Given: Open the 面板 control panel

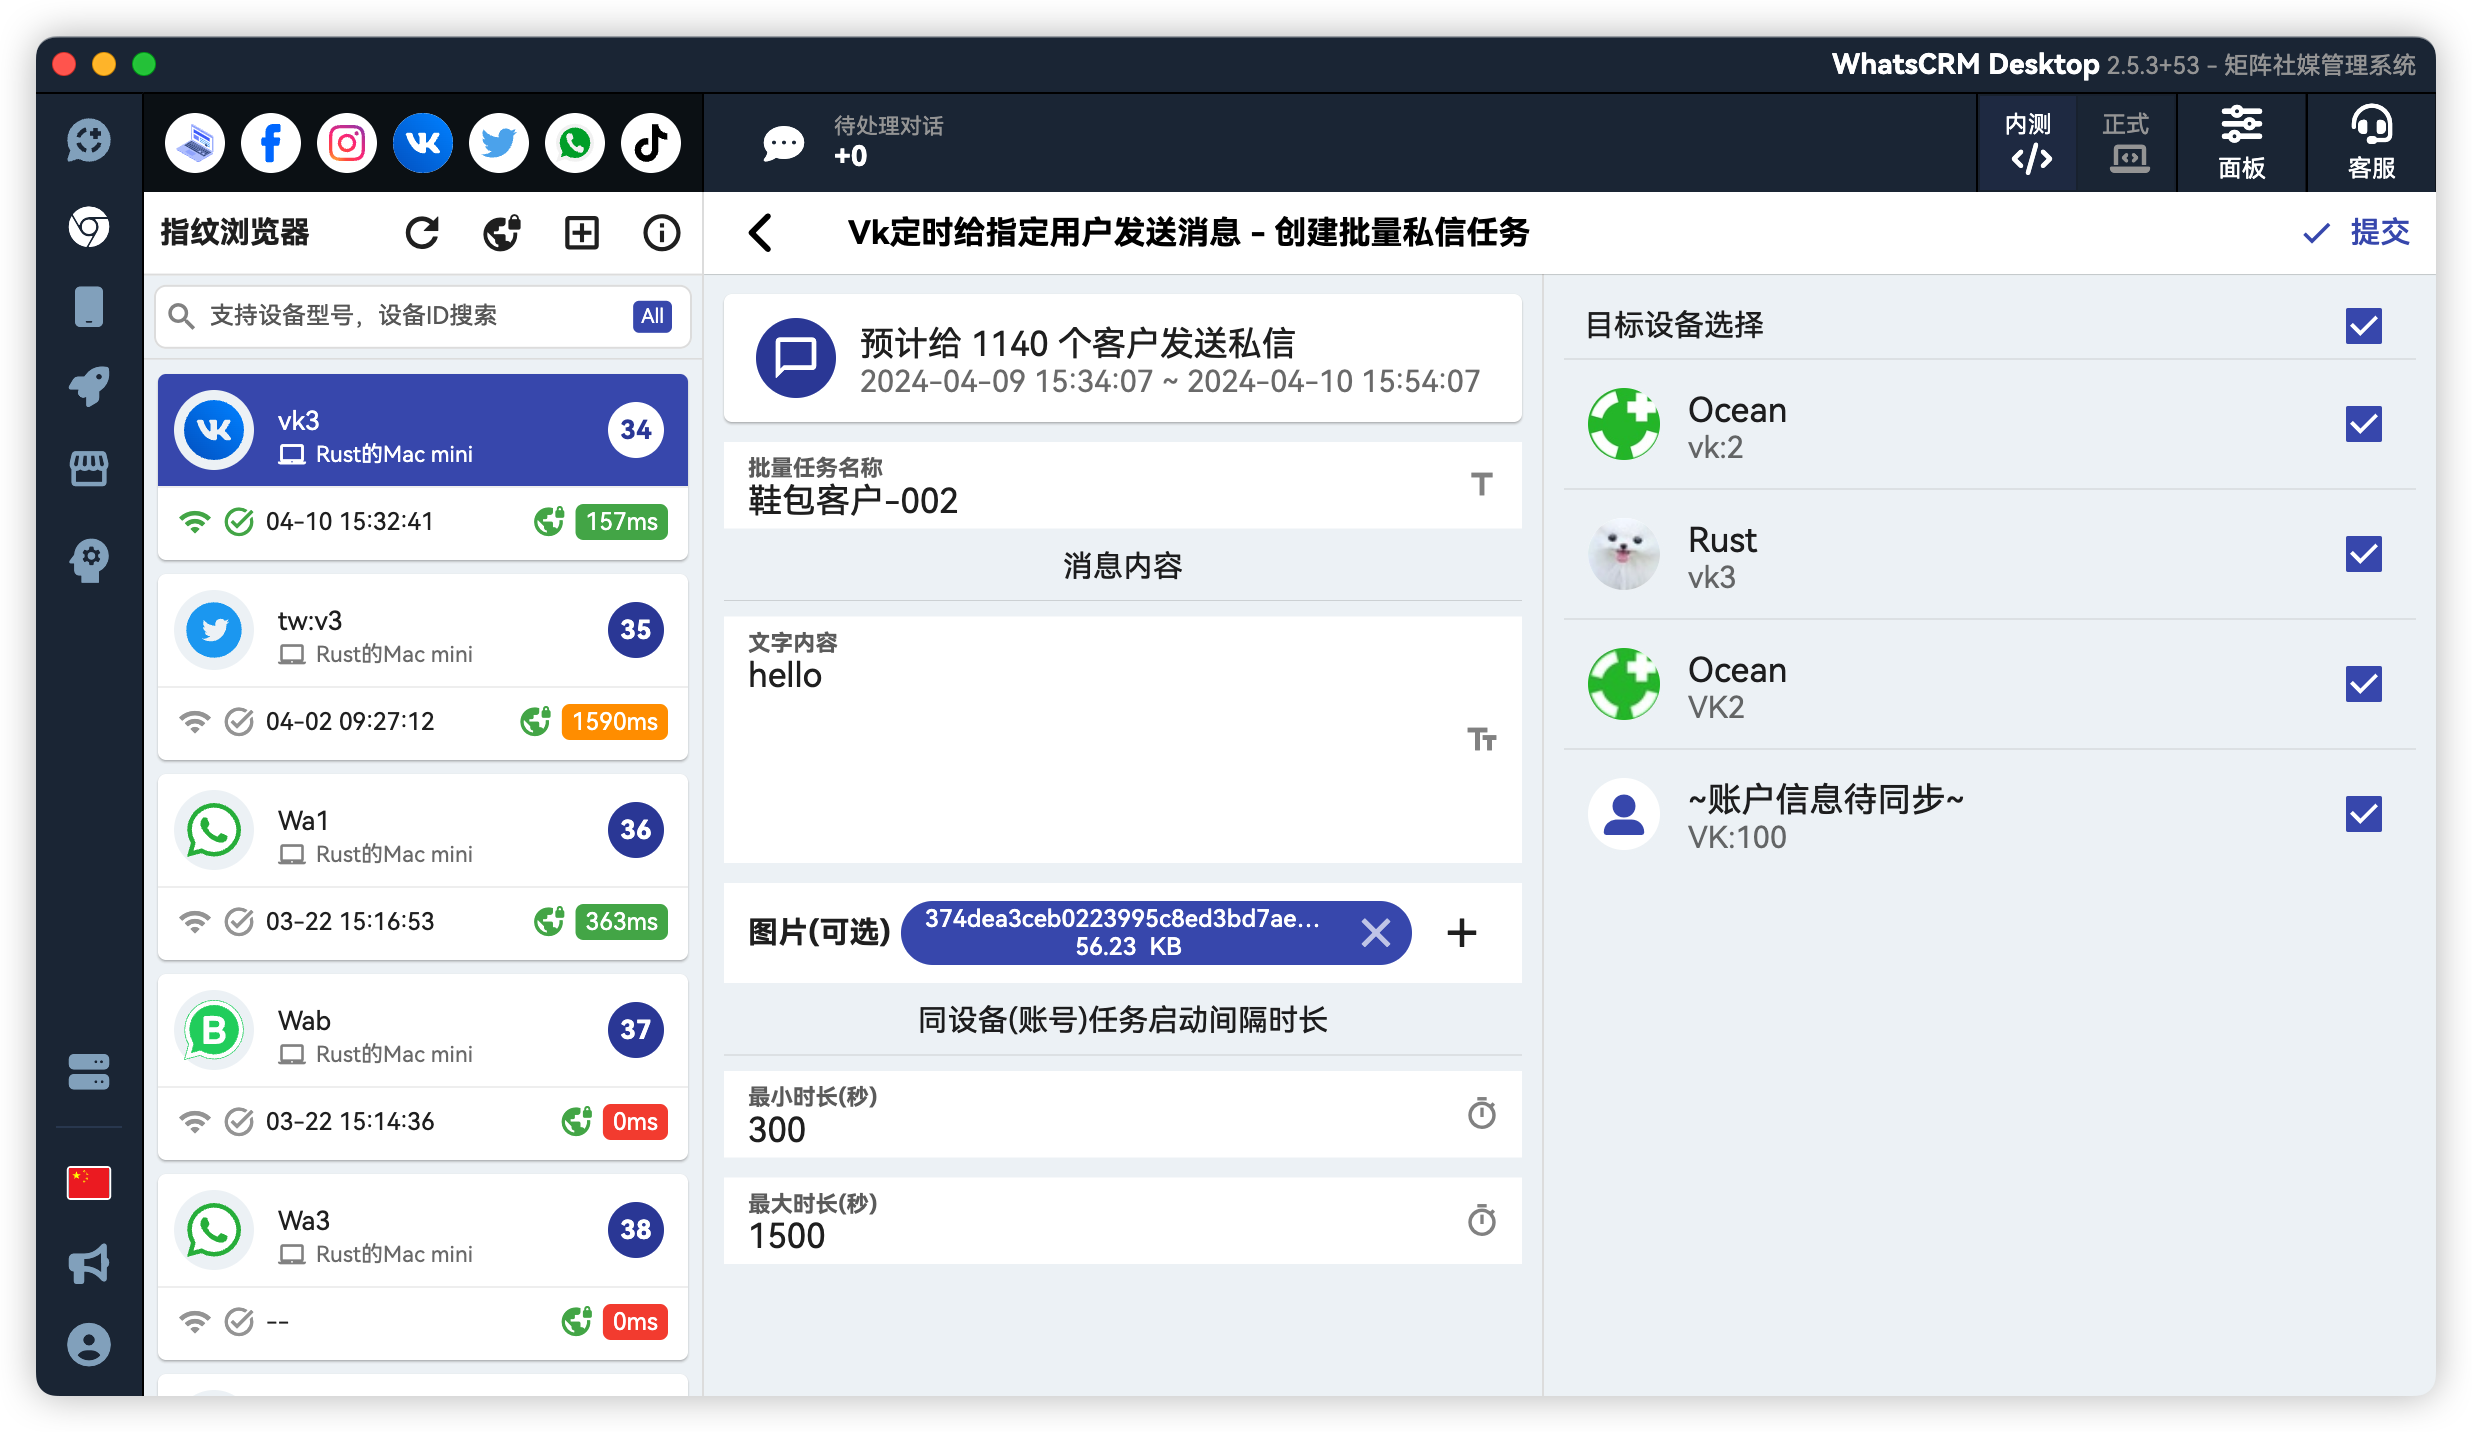Looking at the screenshot, I should point(2240,142).
